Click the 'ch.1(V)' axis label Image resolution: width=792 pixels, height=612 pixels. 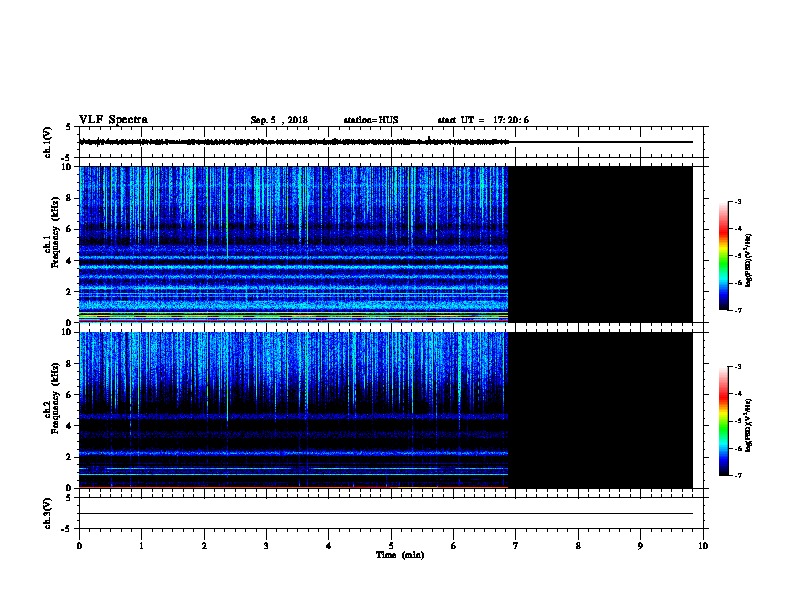pos(47,142)
